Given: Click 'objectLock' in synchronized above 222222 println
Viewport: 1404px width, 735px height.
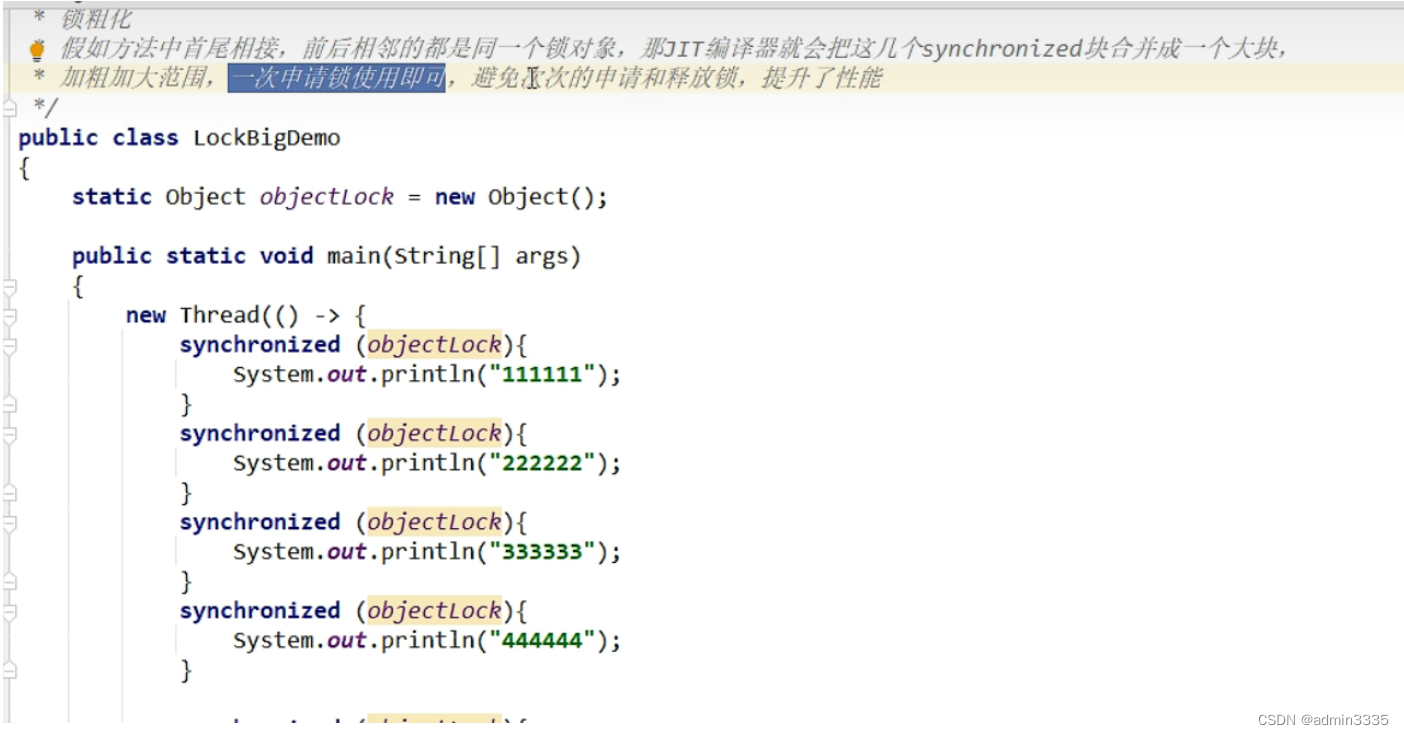Looking at the screenshot, I should [x=434, y=434].
